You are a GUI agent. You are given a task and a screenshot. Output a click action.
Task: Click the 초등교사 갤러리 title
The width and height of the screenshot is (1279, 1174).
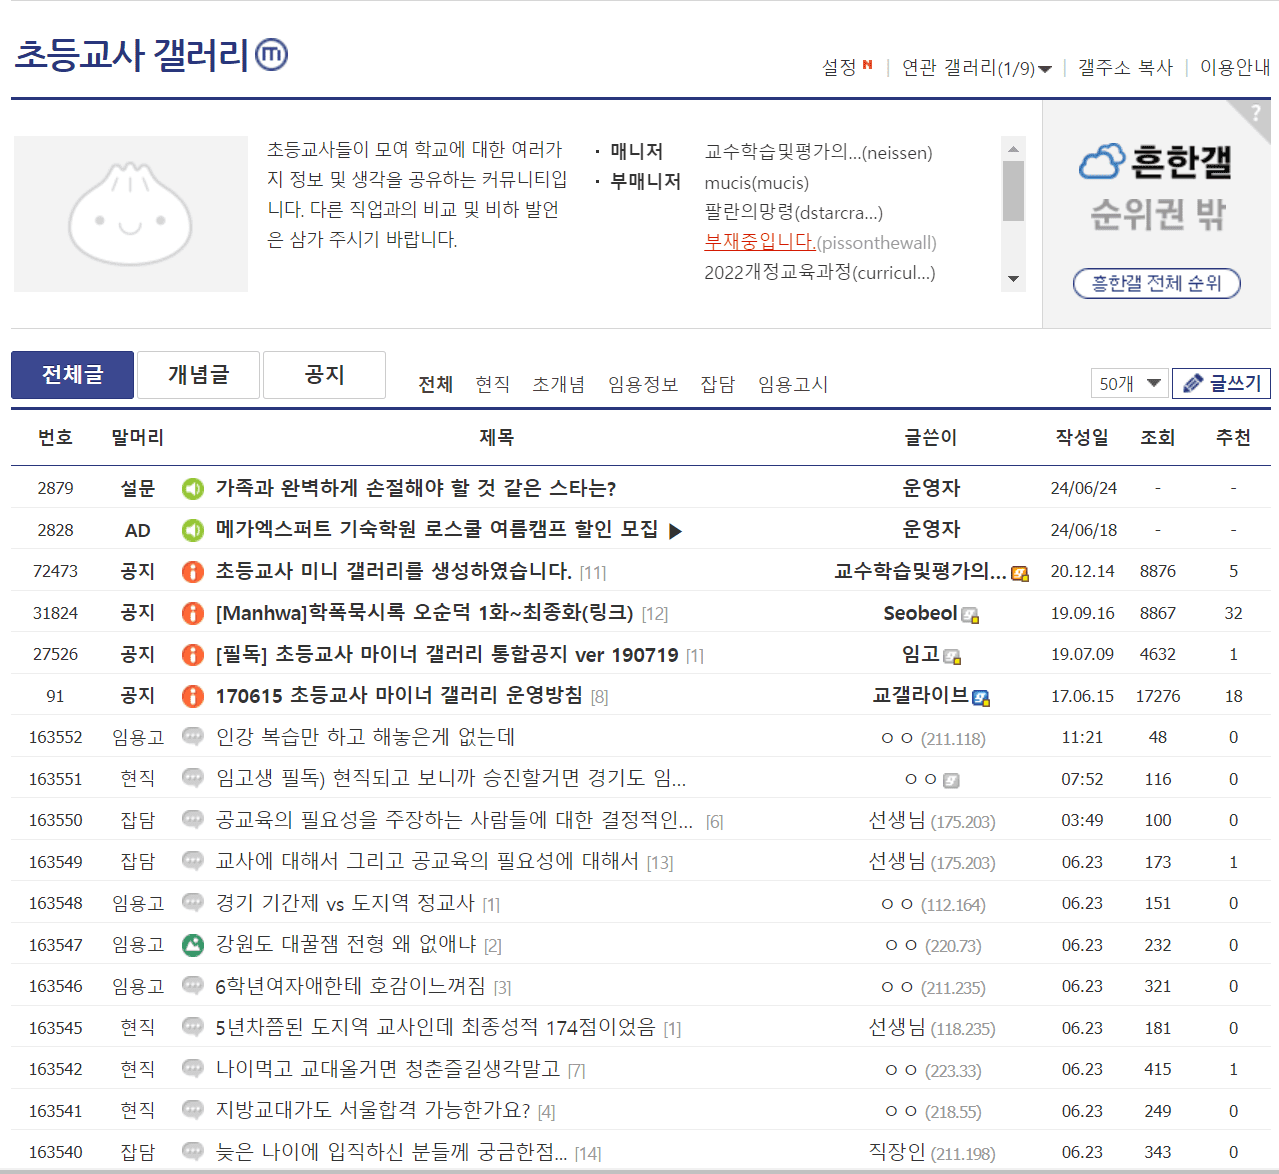click(131, 55)
